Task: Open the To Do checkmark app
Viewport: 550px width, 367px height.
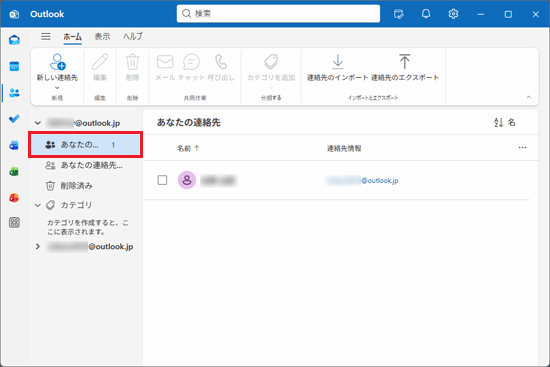Action: click(x=14, y=119)
